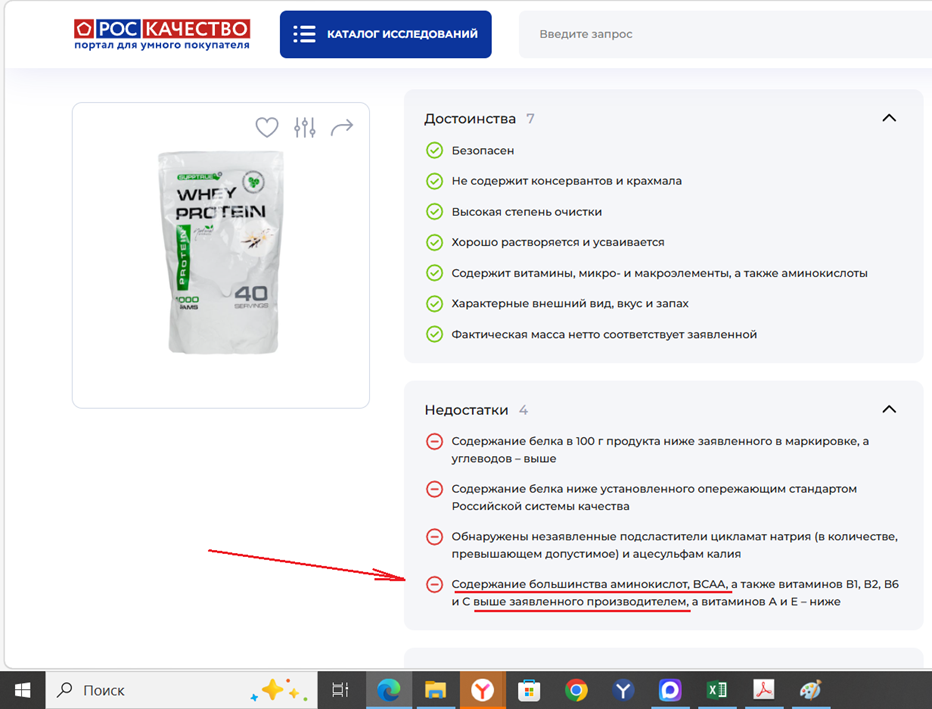Image resolution: width=932 pixels, height=709 pixels.
Task: Share product using arrow icon
Action: tap(342, 127)
